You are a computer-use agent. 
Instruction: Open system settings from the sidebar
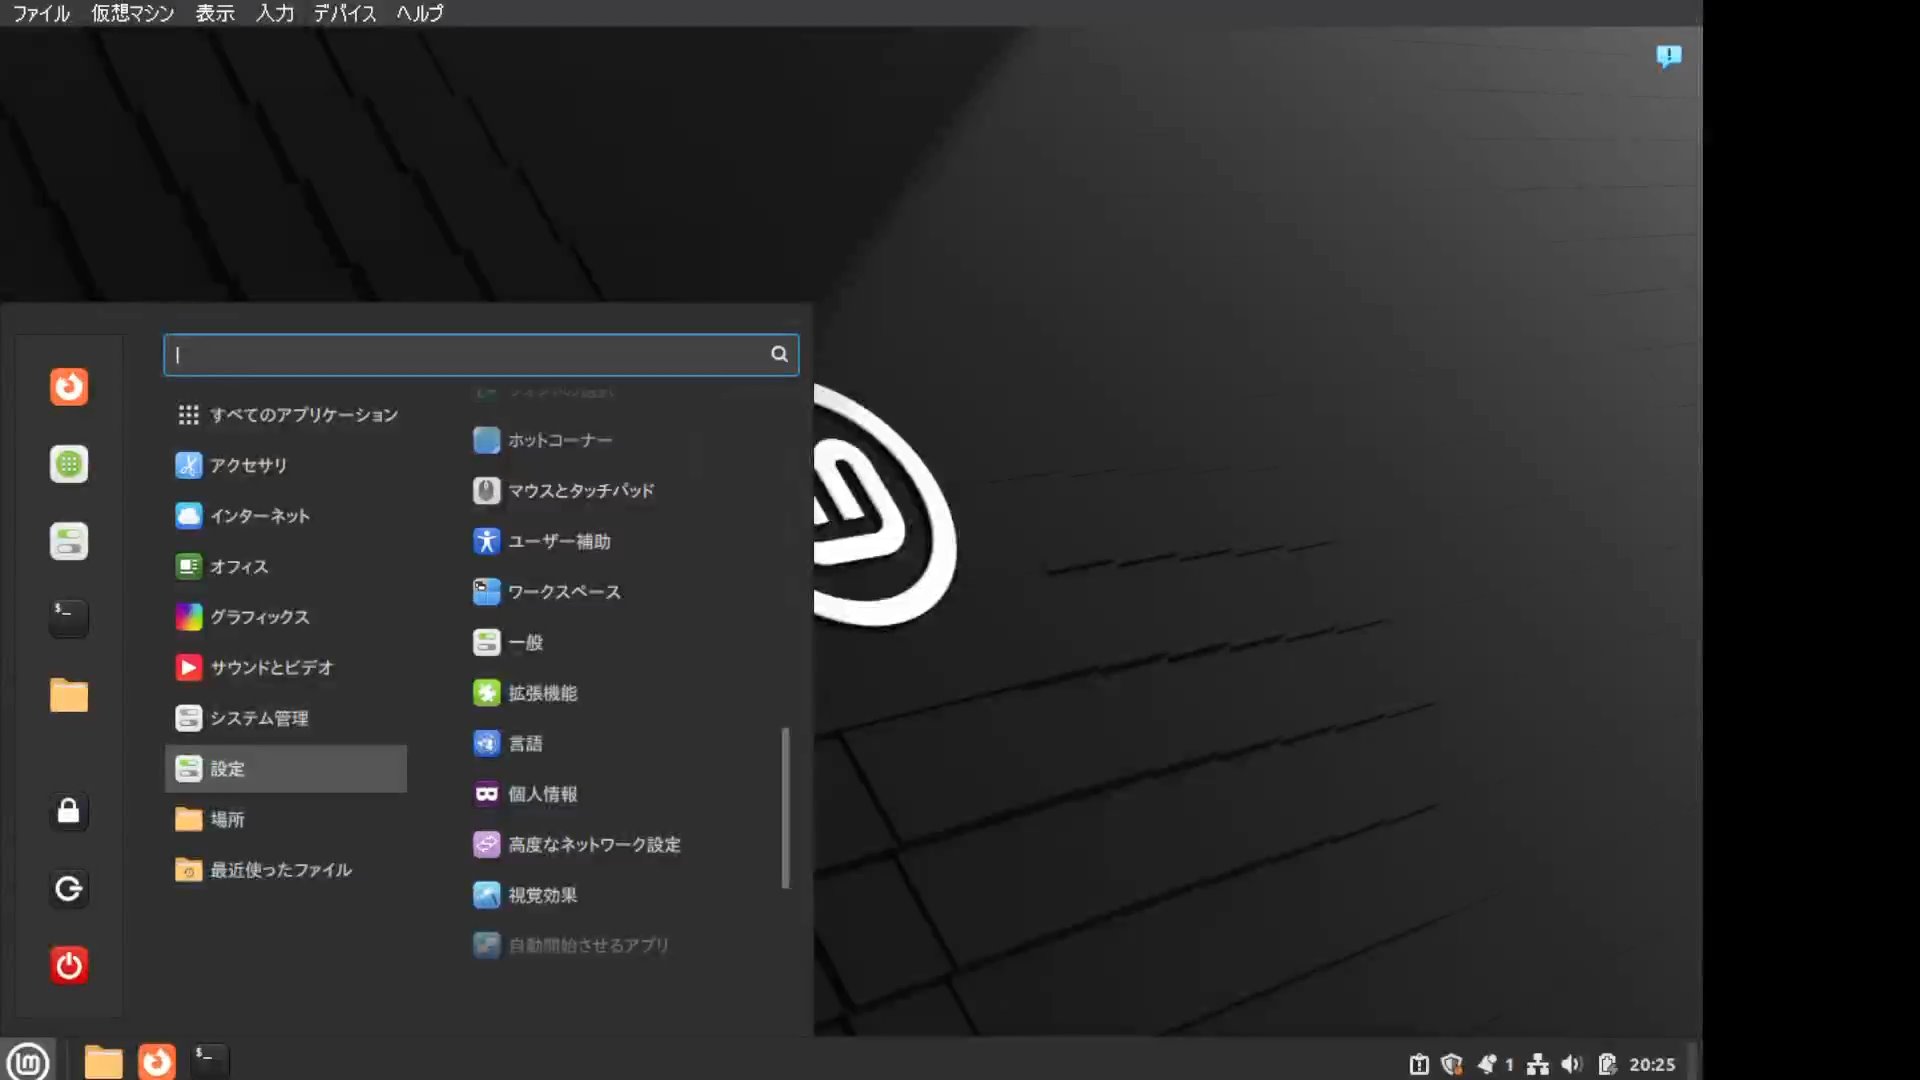point(68,540)
